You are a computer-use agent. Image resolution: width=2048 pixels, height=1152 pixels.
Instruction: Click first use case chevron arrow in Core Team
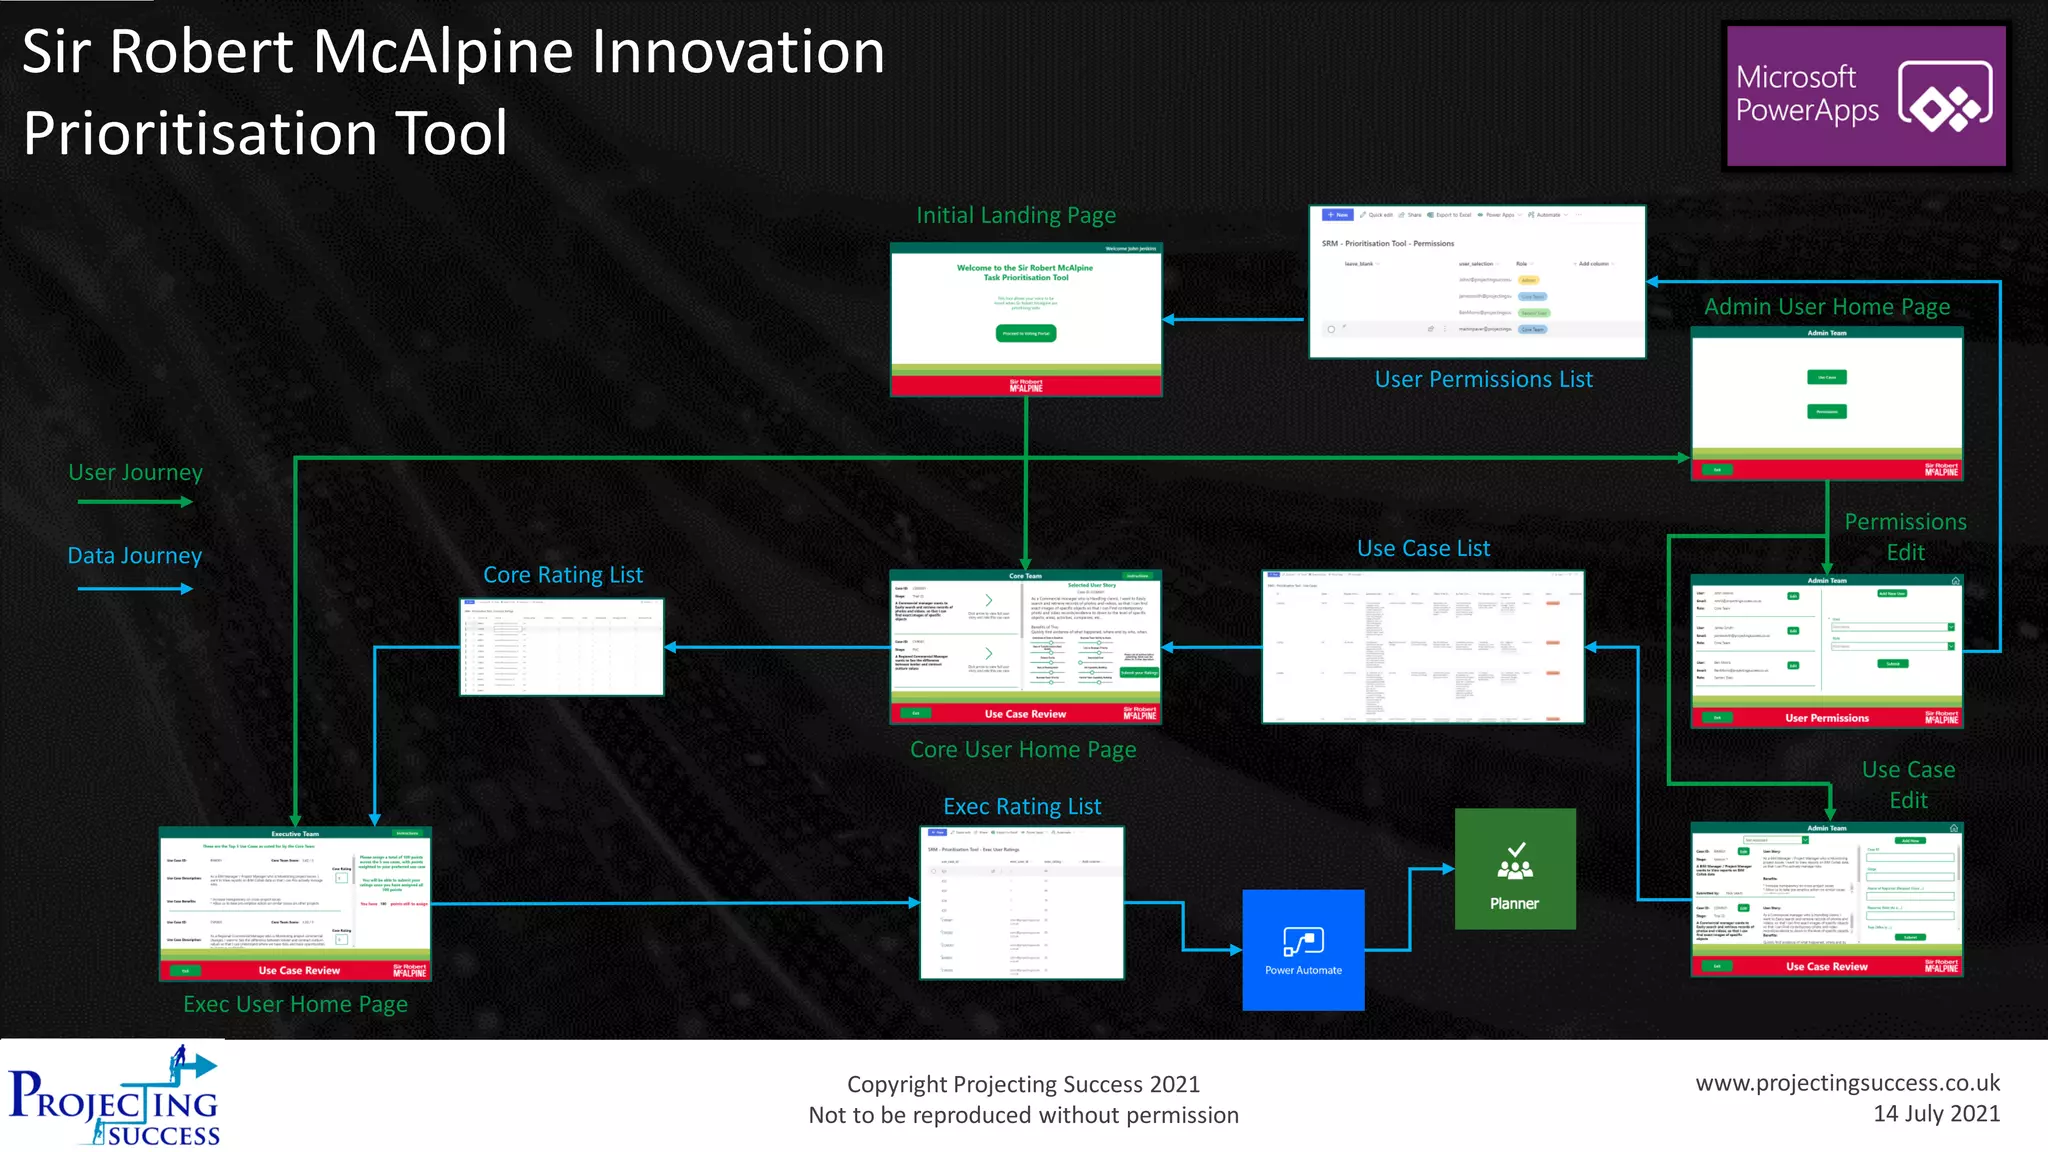988,600
